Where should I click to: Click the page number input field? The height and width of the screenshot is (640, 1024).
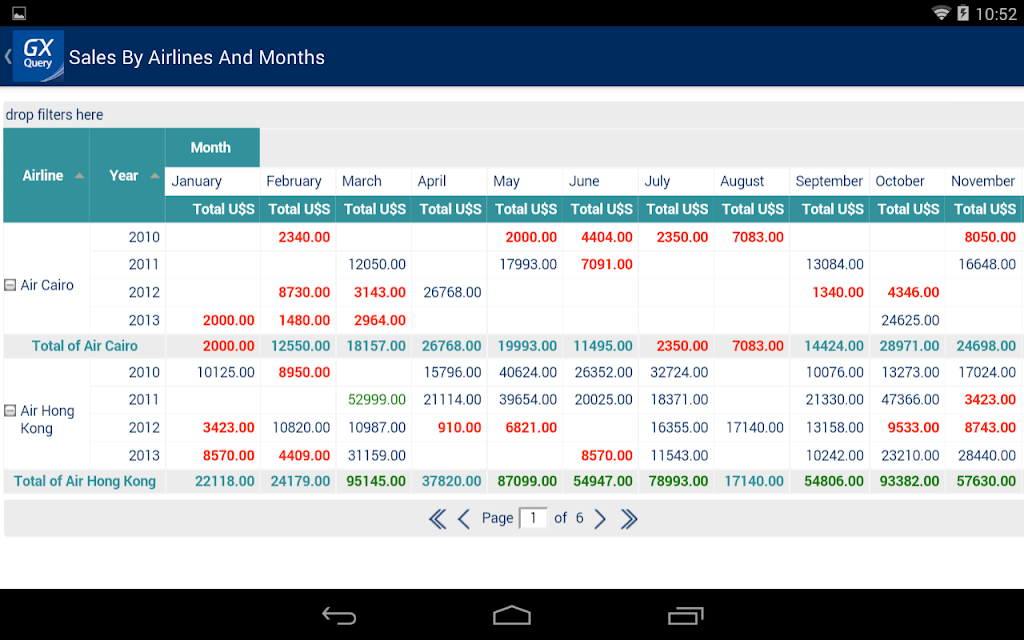[x=533, y=518]
